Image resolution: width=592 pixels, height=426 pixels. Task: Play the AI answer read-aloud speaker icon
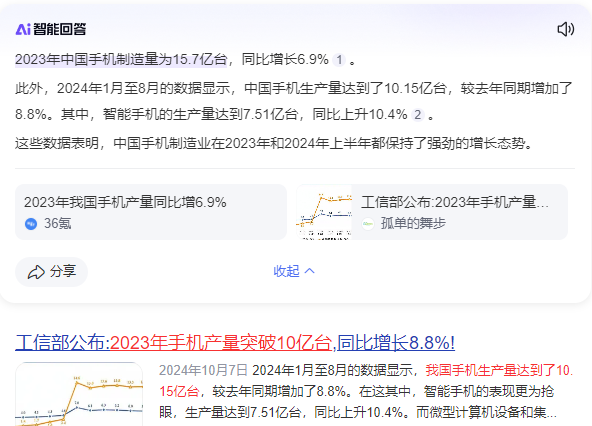click(x=566, y=29)
